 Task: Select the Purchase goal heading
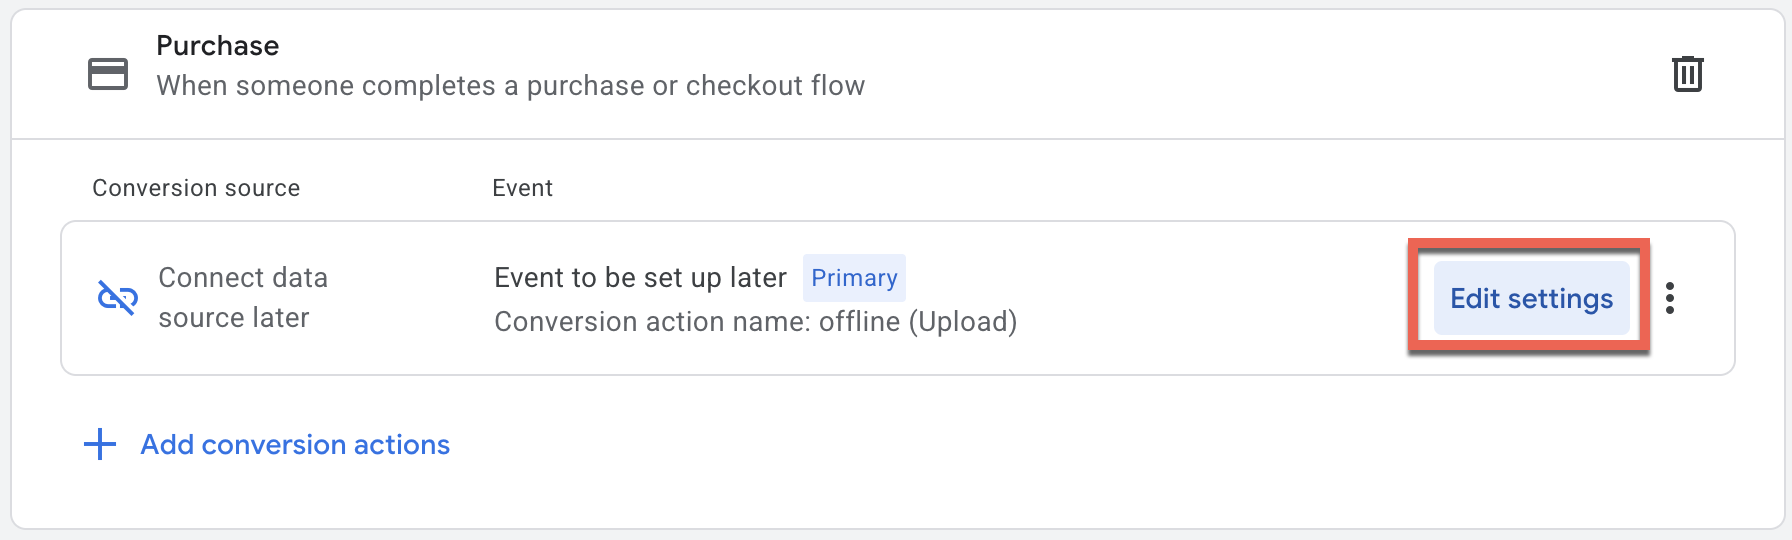(218, 46)
